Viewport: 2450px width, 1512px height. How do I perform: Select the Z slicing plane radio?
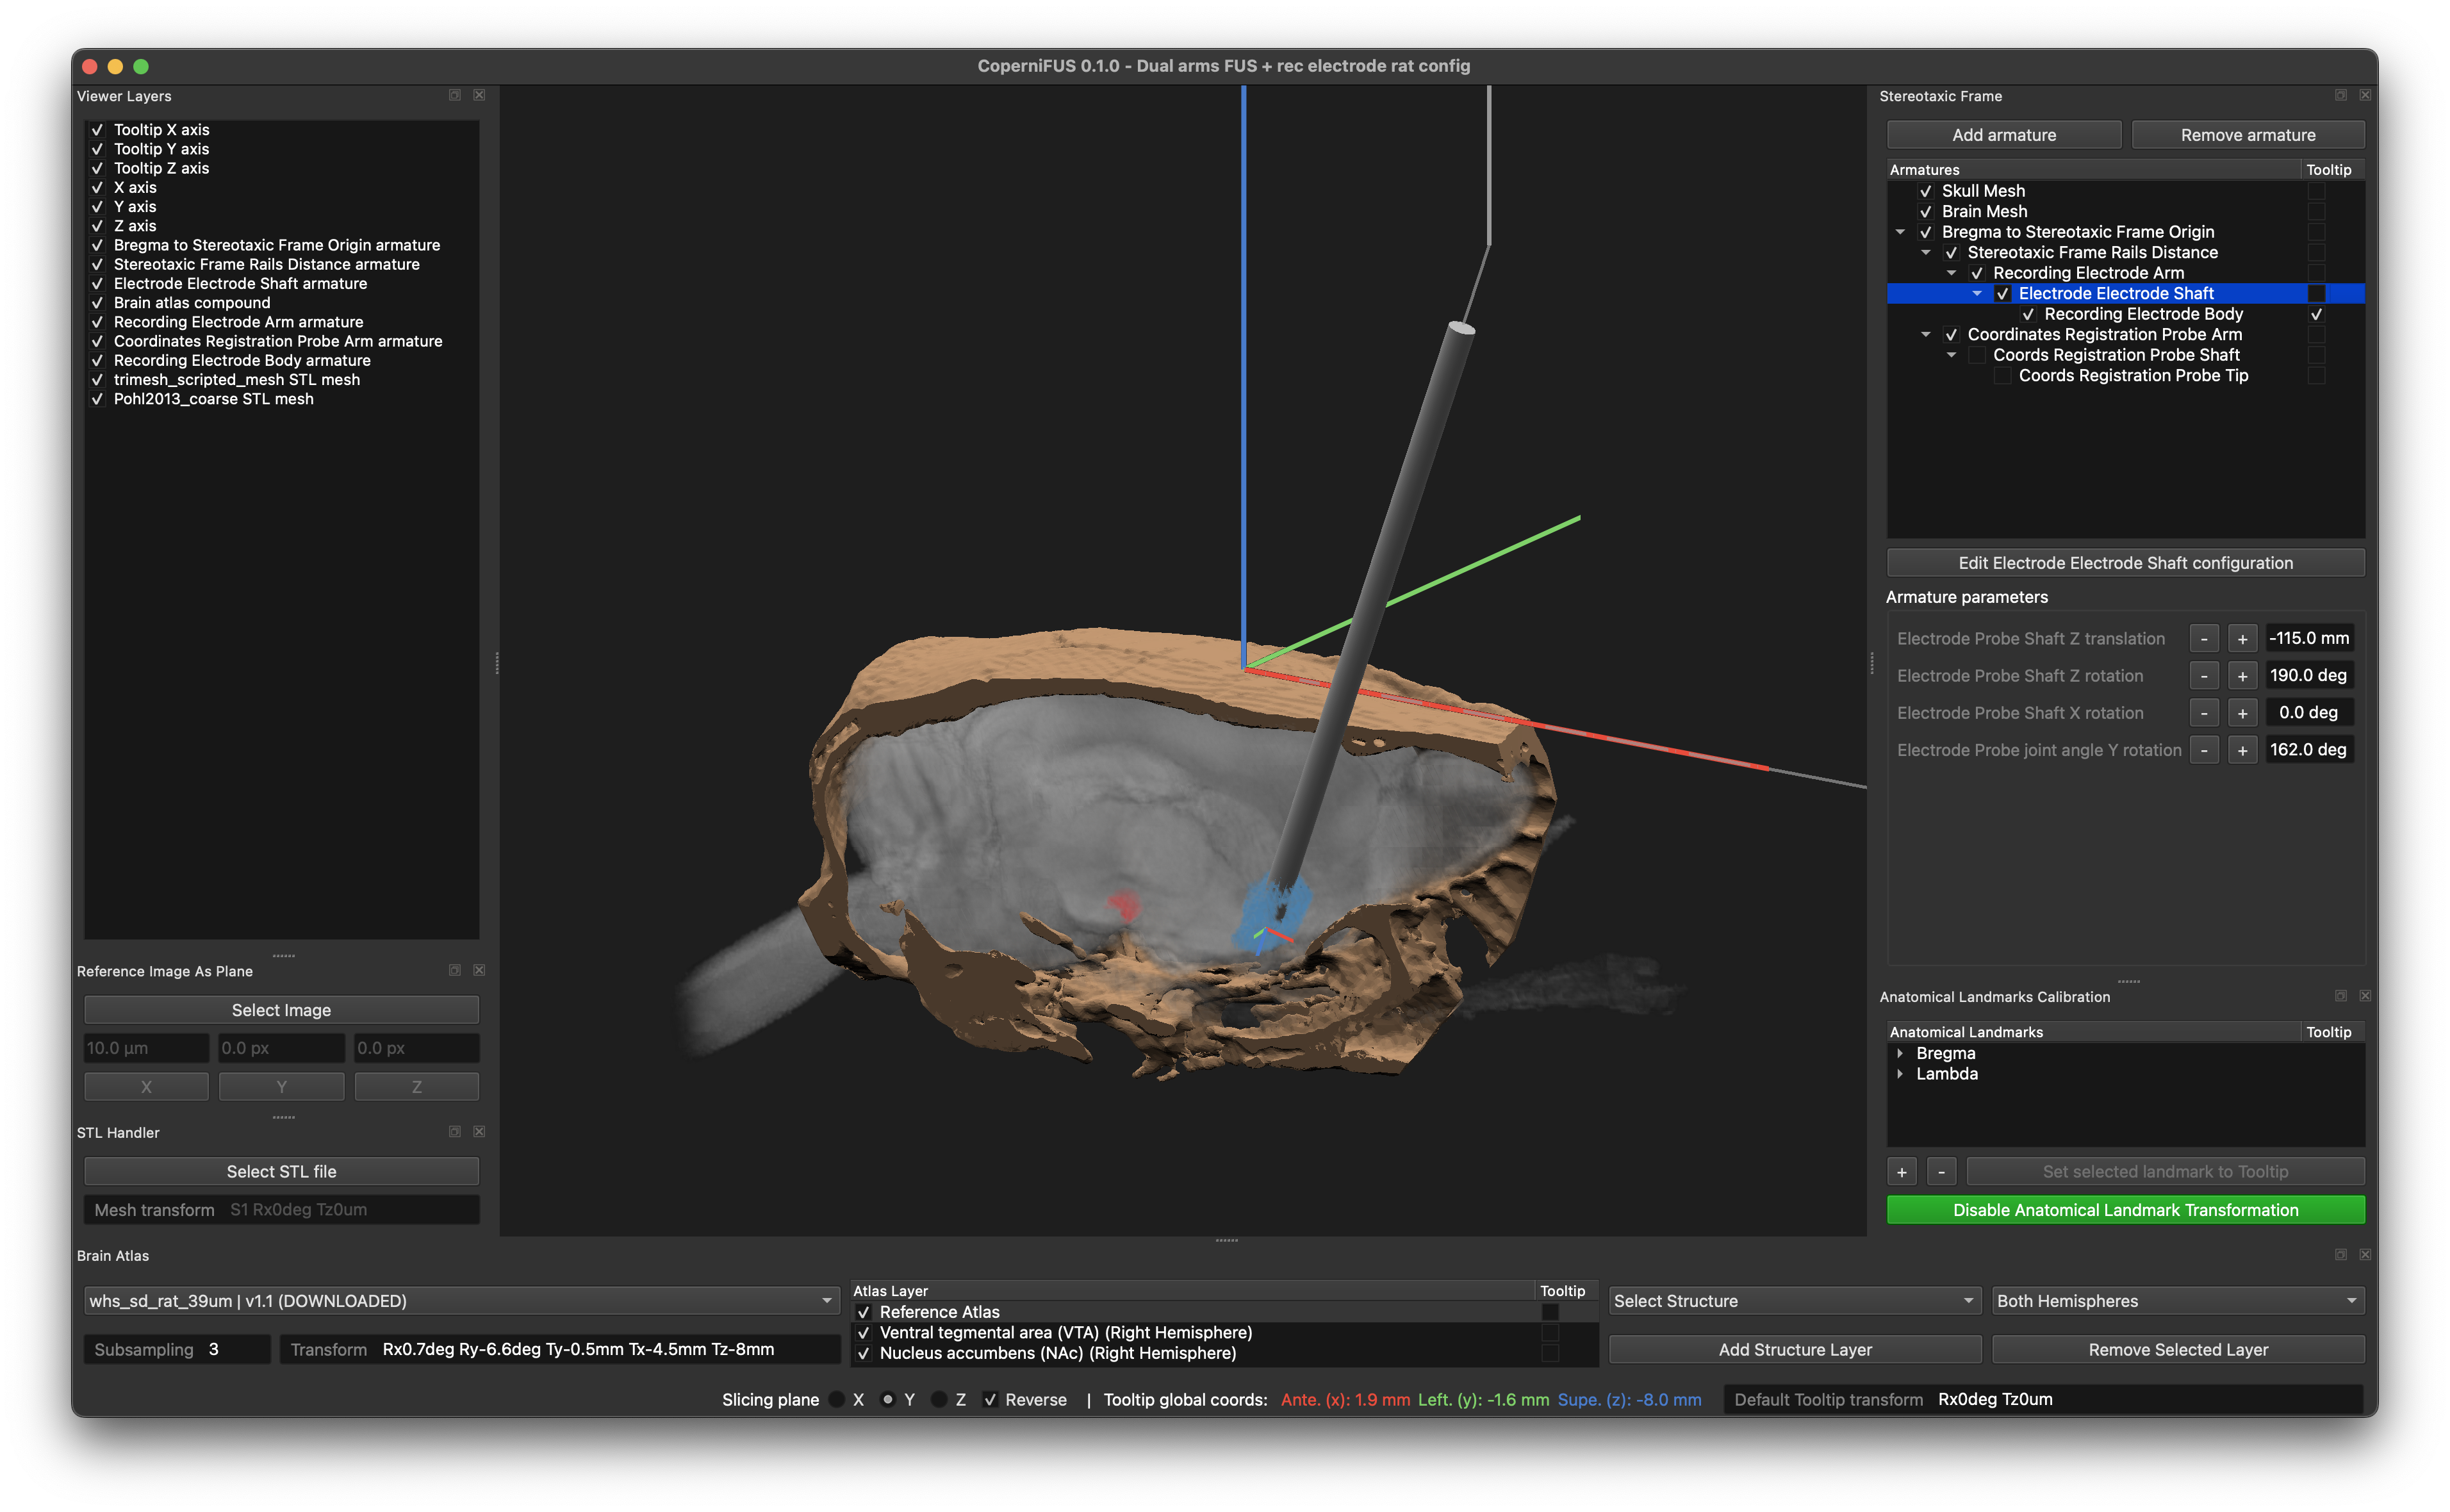pos(938,1400)
